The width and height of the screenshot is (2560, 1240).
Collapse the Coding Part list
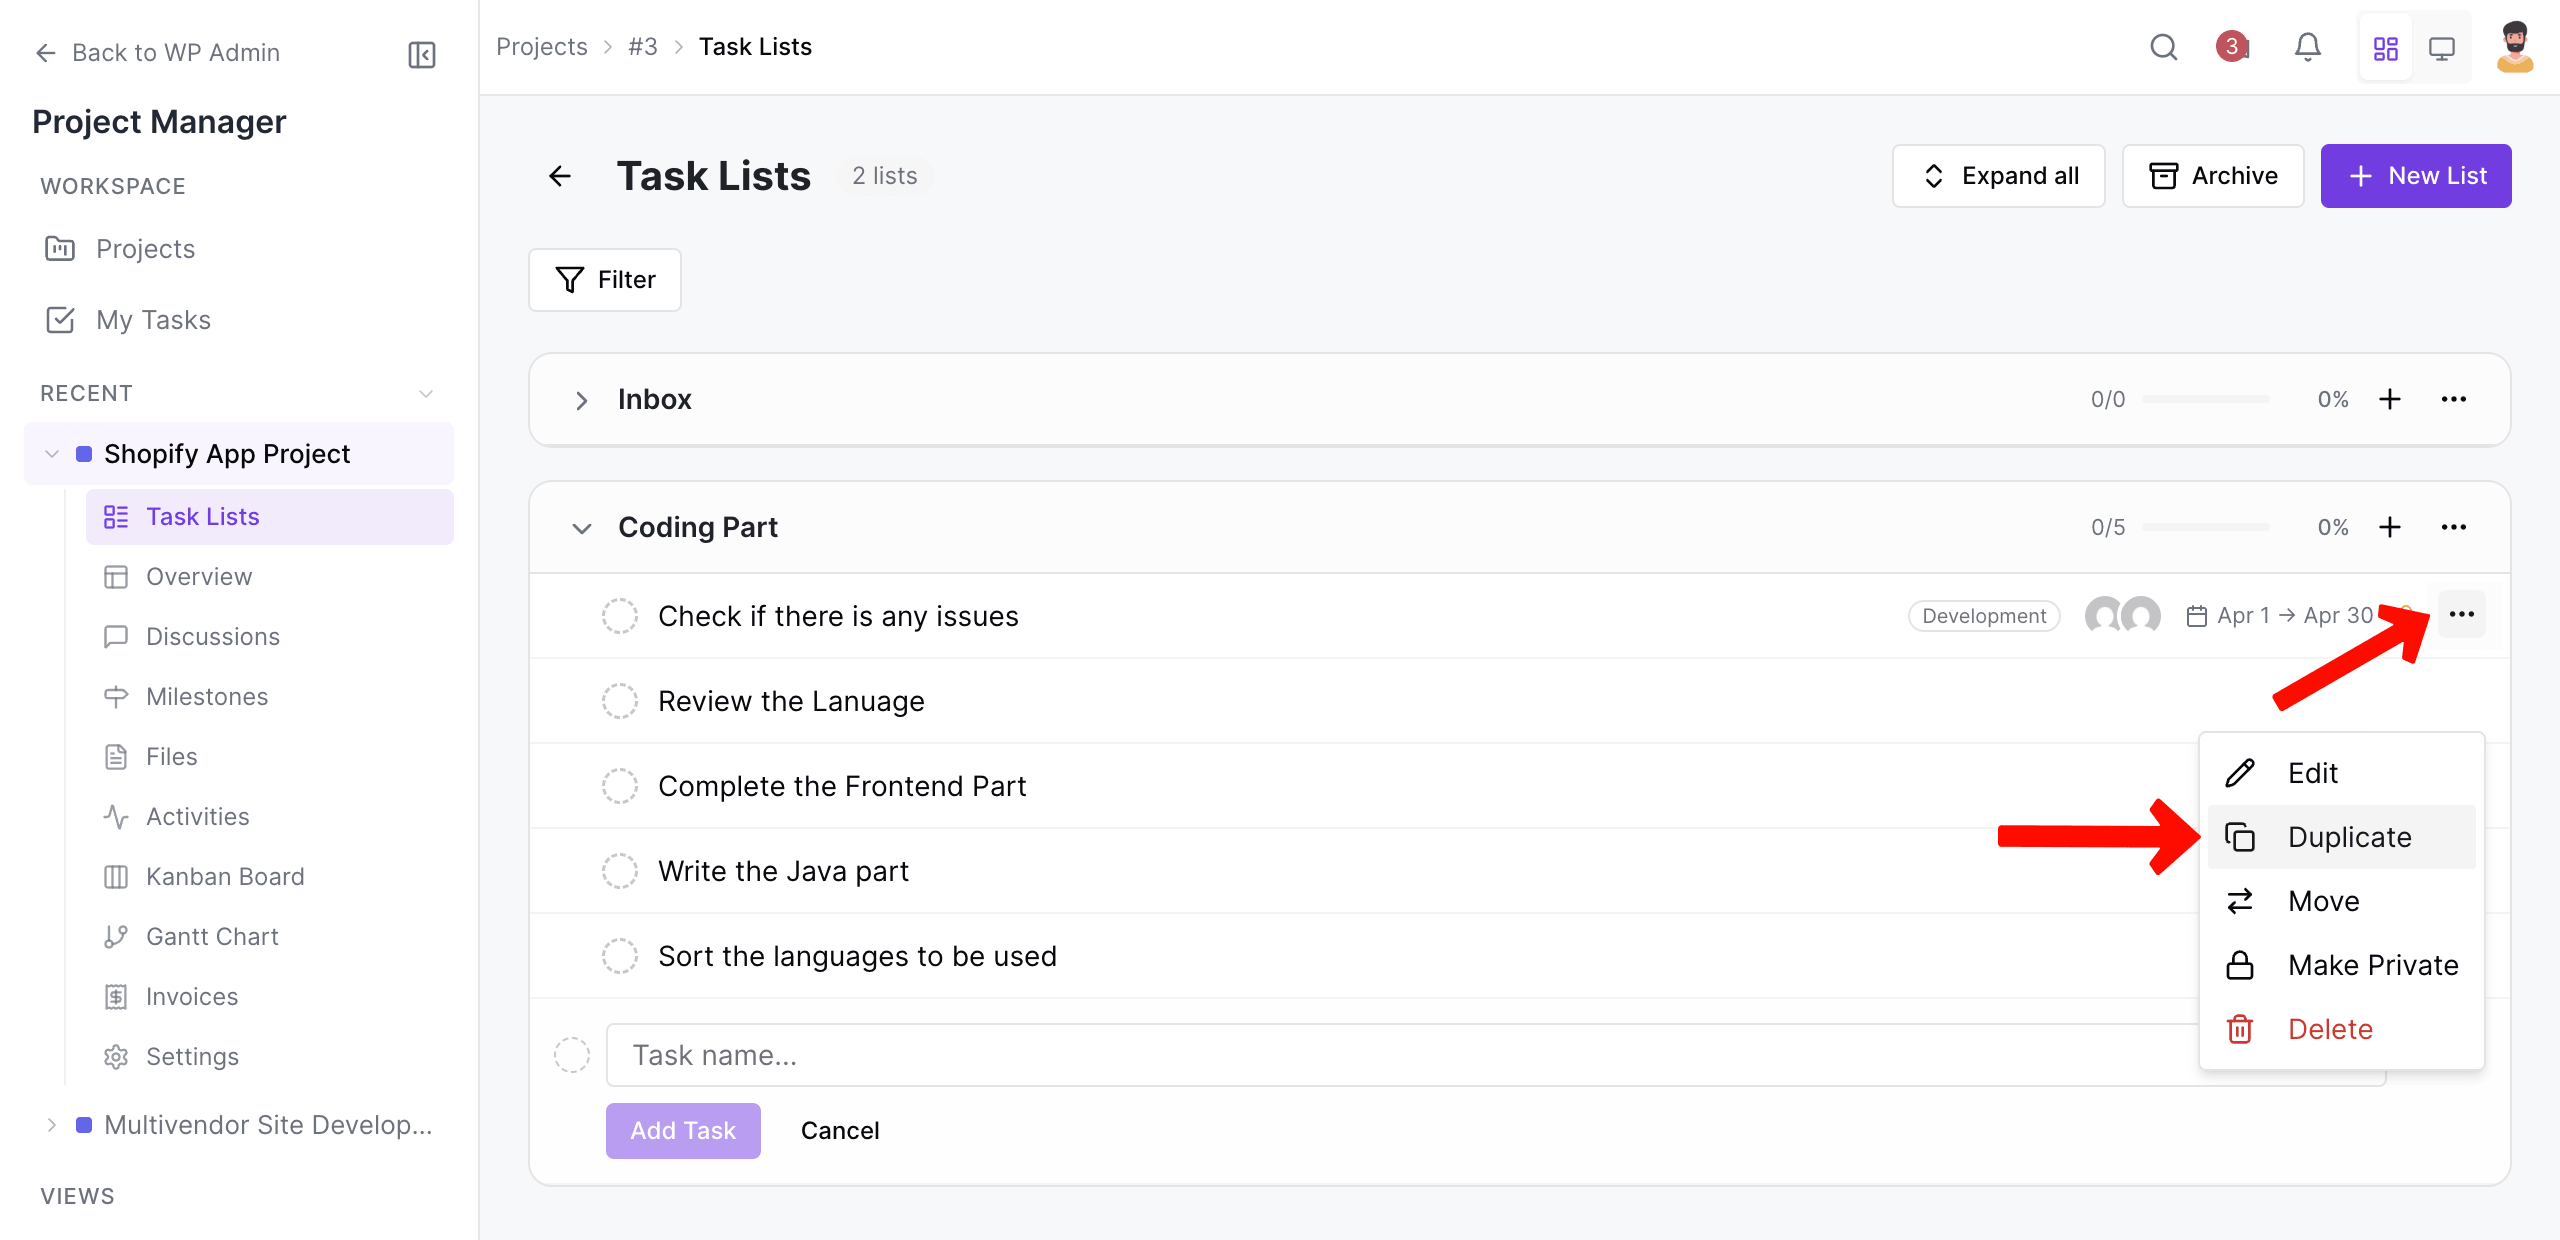click(581, 527)
